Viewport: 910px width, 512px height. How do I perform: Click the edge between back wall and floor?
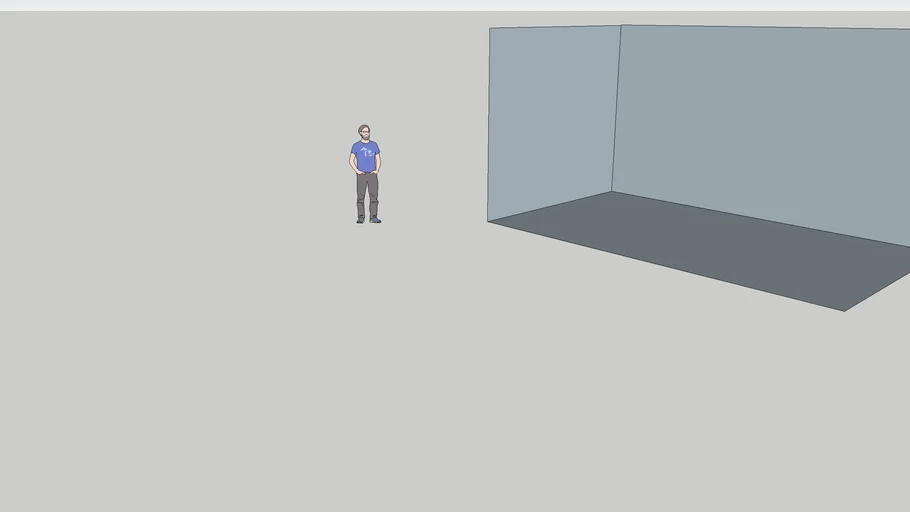[760, 218]
